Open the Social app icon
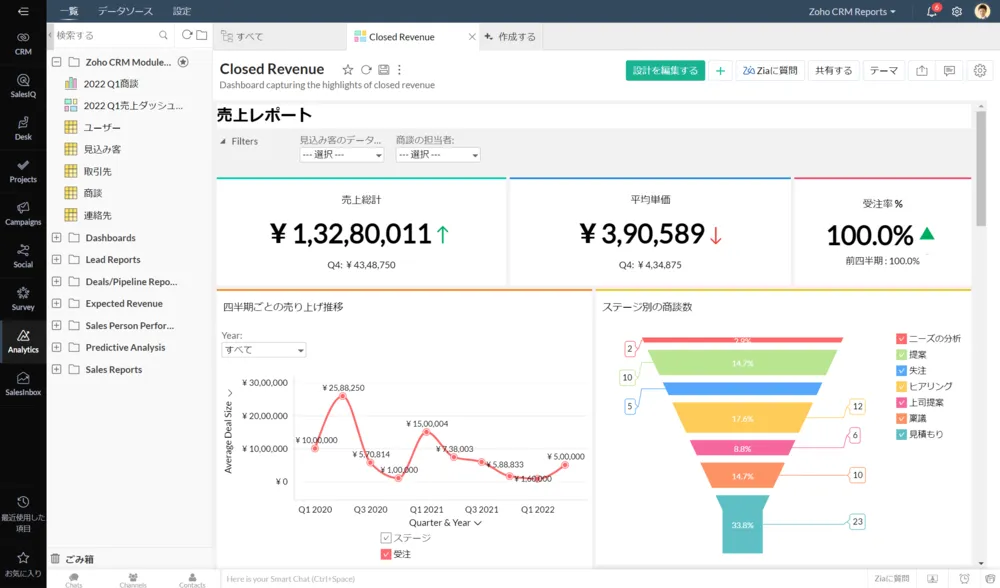Viewport: 1000px width, 588px height. pos(23,256)
